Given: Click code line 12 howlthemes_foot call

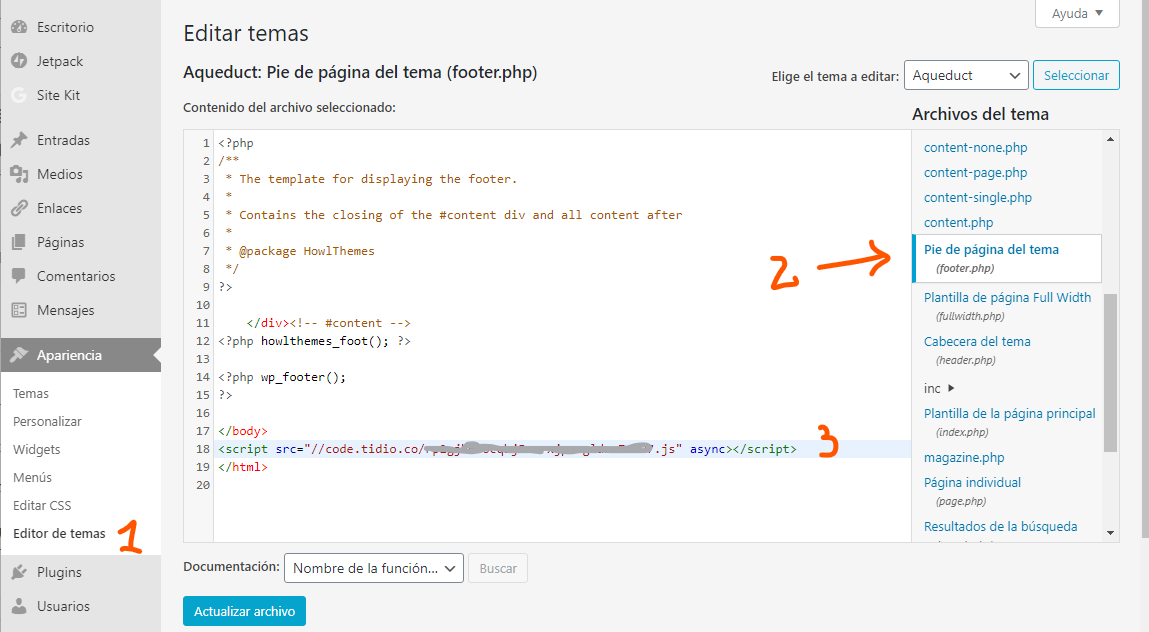Looking at the screenshot, I should coord(314,341).
